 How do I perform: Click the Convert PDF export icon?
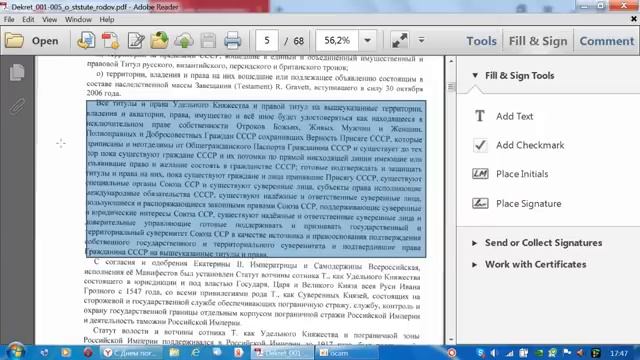coord(111,40)
